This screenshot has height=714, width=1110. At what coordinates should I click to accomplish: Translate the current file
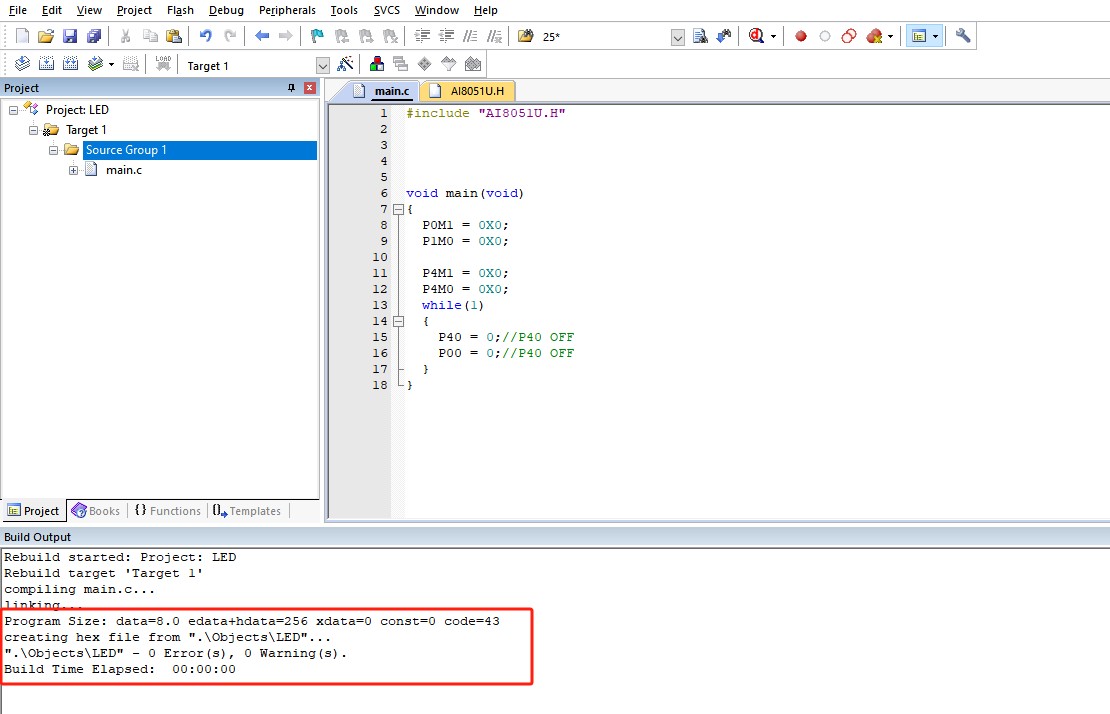22,64
